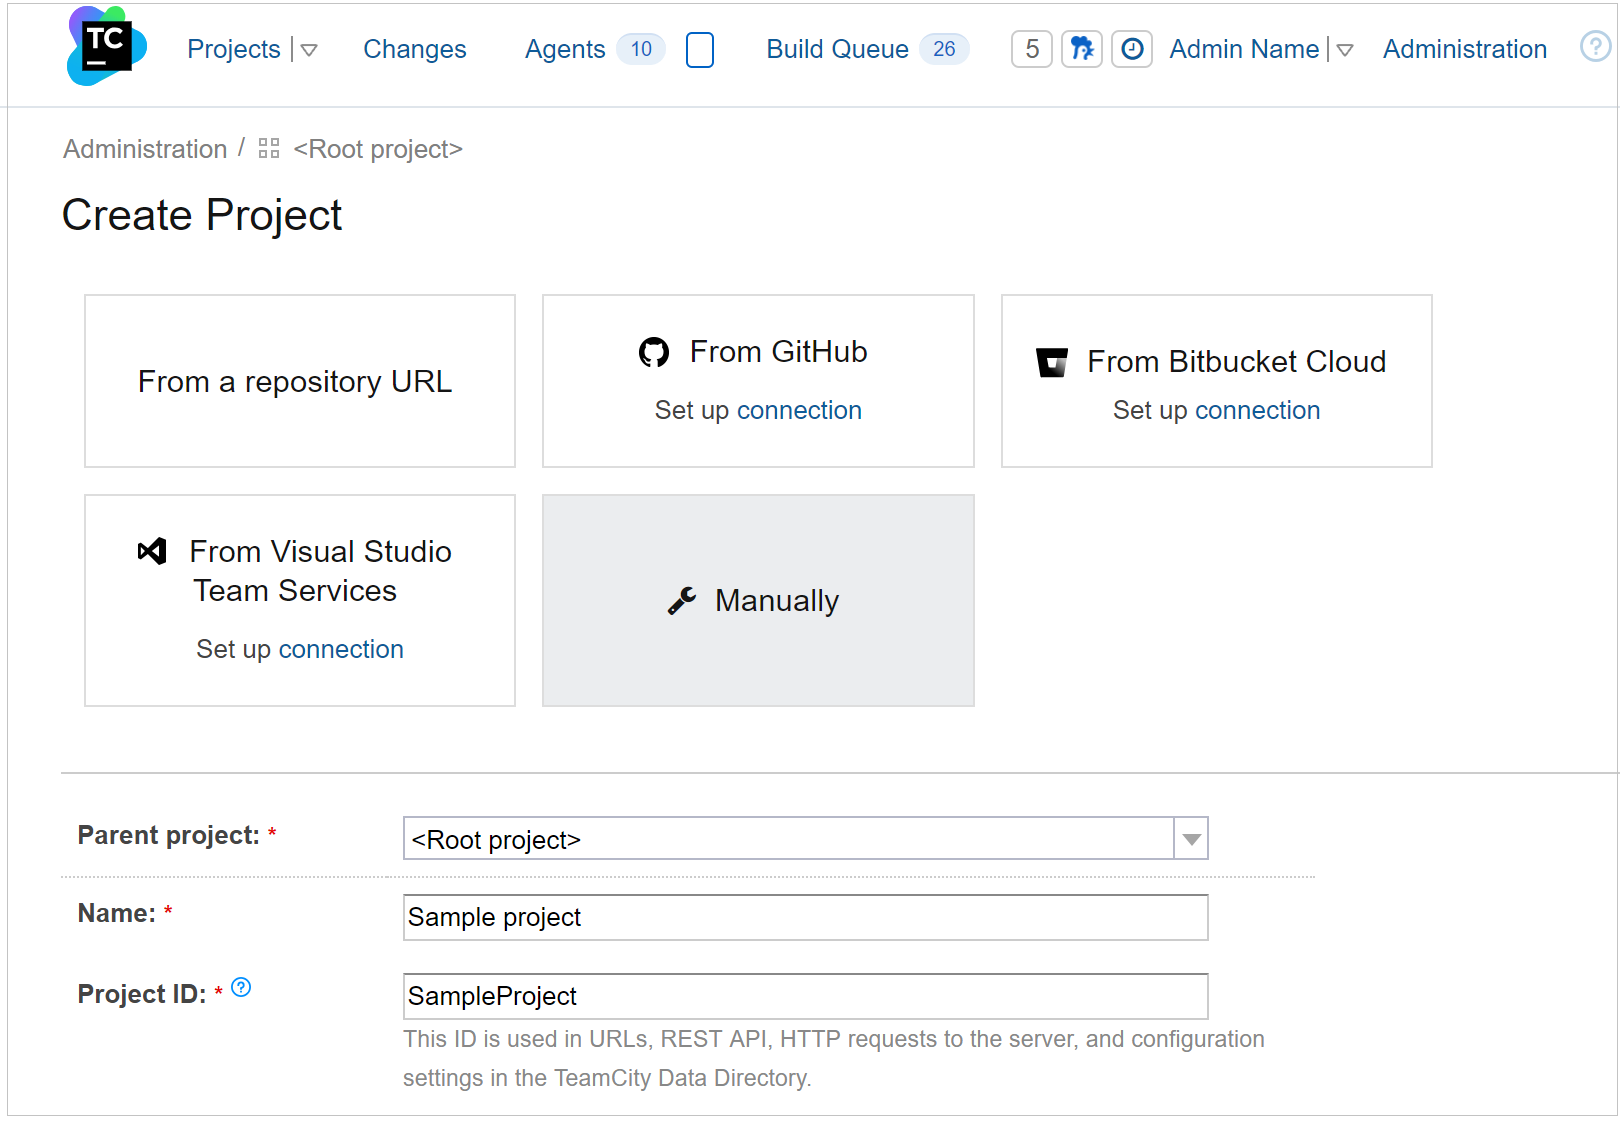Click the Project ID input field

coord(805,996)
